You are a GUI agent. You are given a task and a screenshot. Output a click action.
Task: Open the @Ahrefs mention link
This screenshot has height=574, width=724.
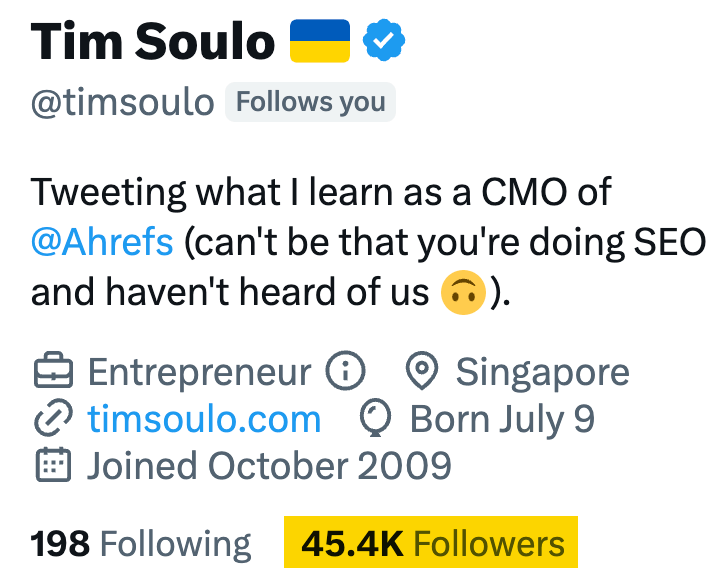(x=102, y=242)
